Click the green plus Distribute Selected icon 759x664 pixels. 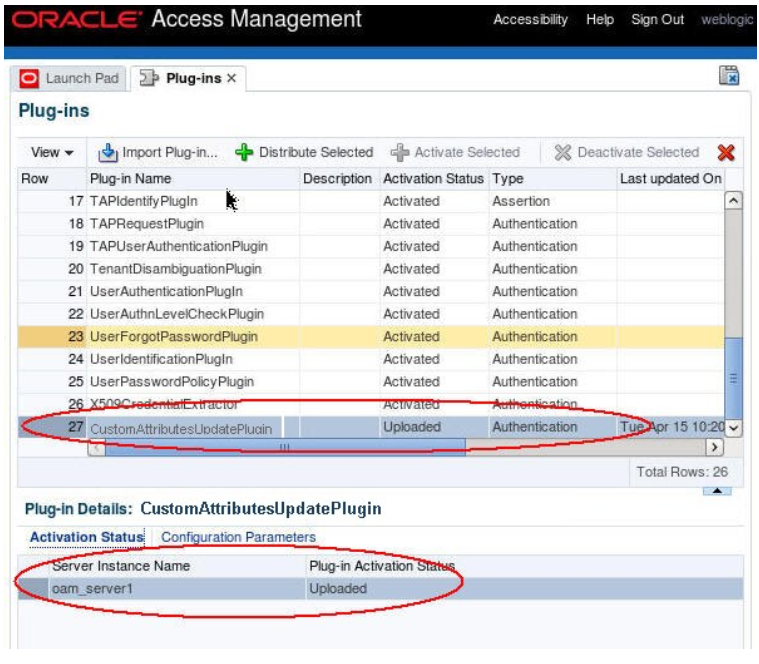coord(244,152)
